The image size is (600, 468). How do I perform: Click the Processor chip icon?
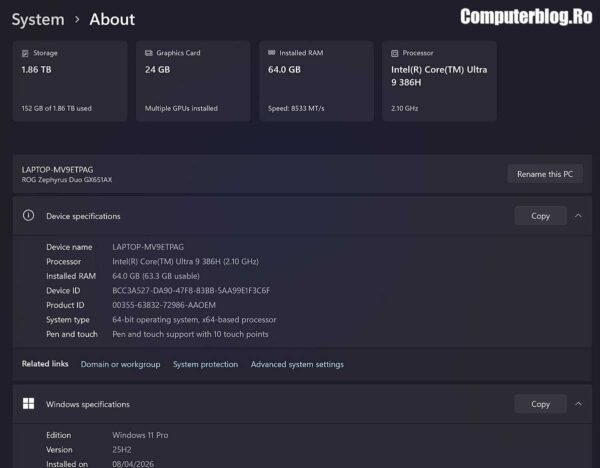pos(395,53)
